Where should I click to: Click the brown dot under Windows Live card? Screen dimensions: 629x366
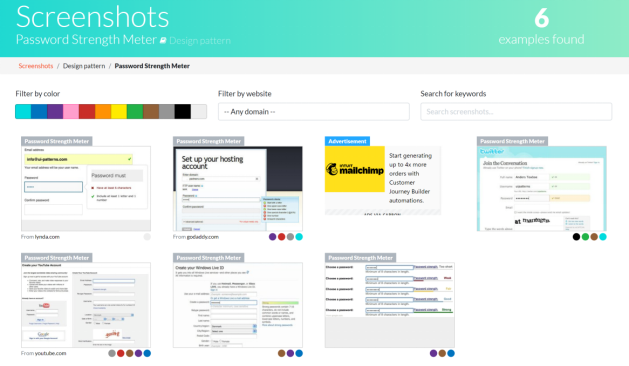tap(282, 353)
